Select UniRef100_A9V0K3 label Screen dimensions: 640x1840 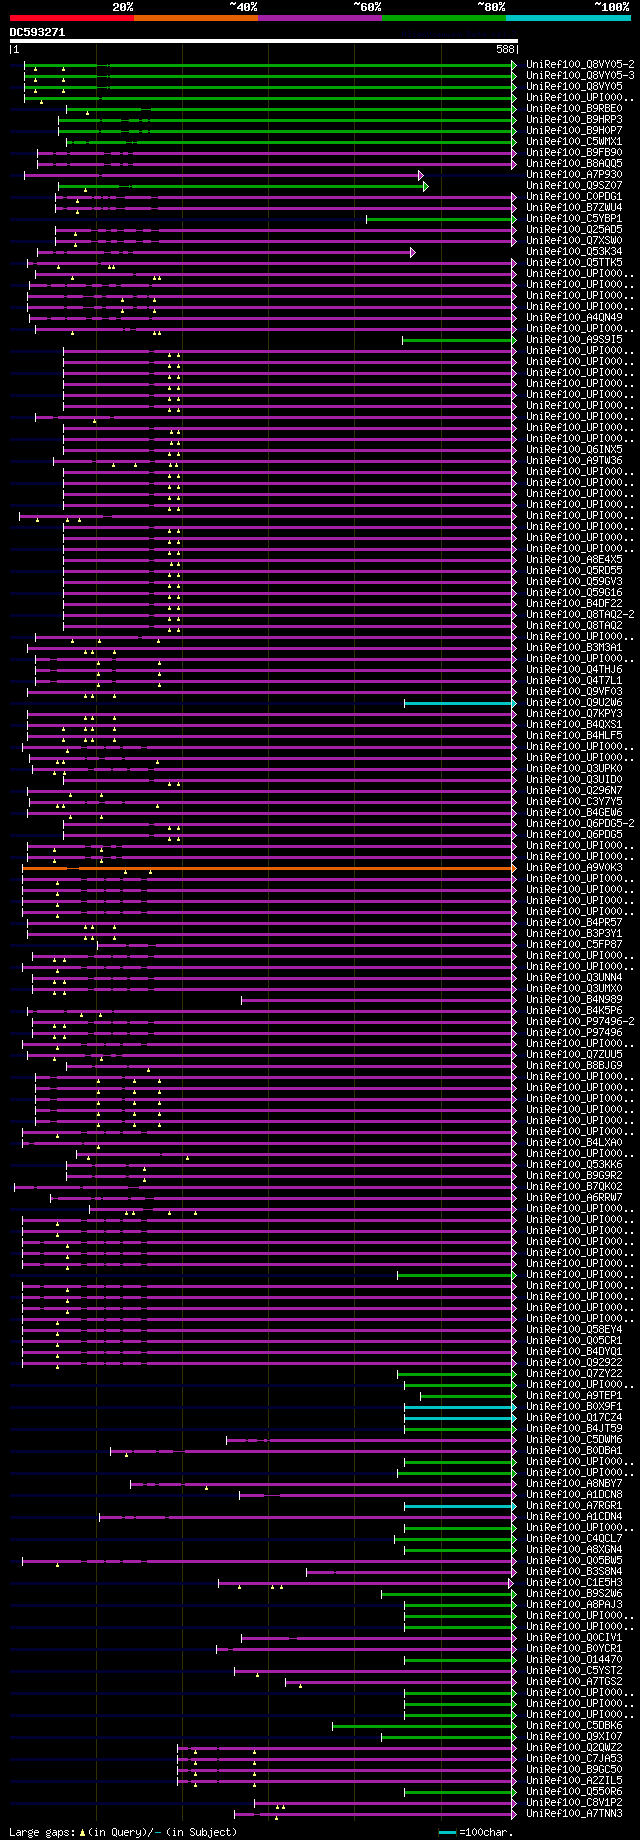[574, 867]
